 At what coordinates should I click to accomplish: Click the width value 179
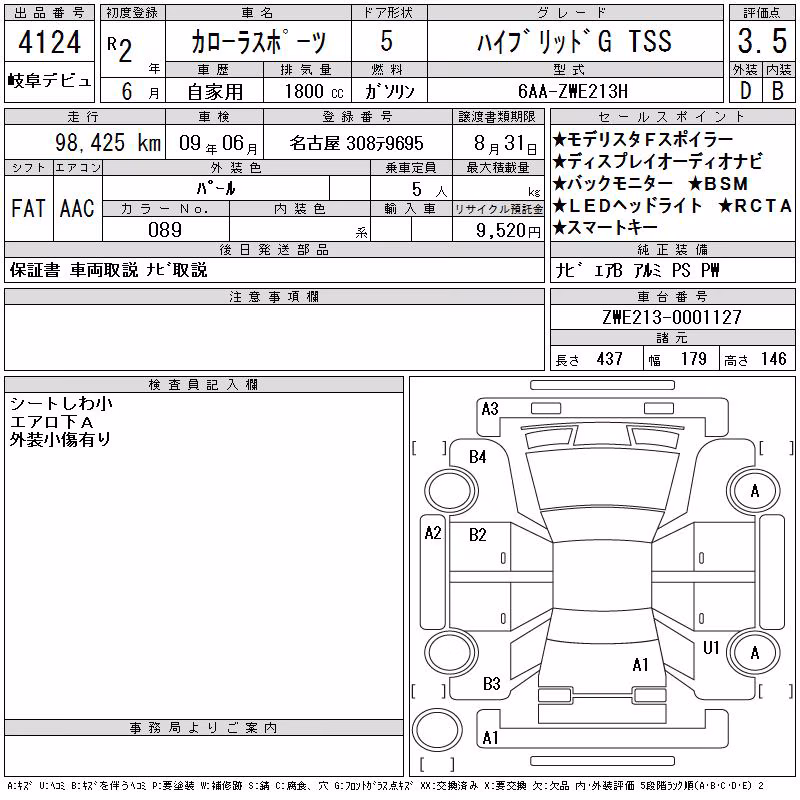tap(693, 359)
